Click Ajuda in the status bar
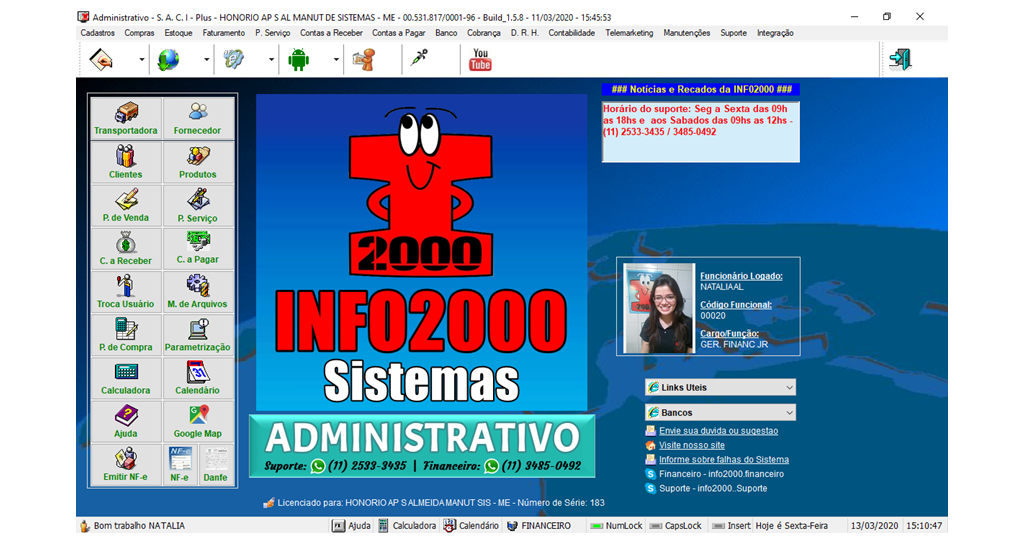 [x=351, y=525]
